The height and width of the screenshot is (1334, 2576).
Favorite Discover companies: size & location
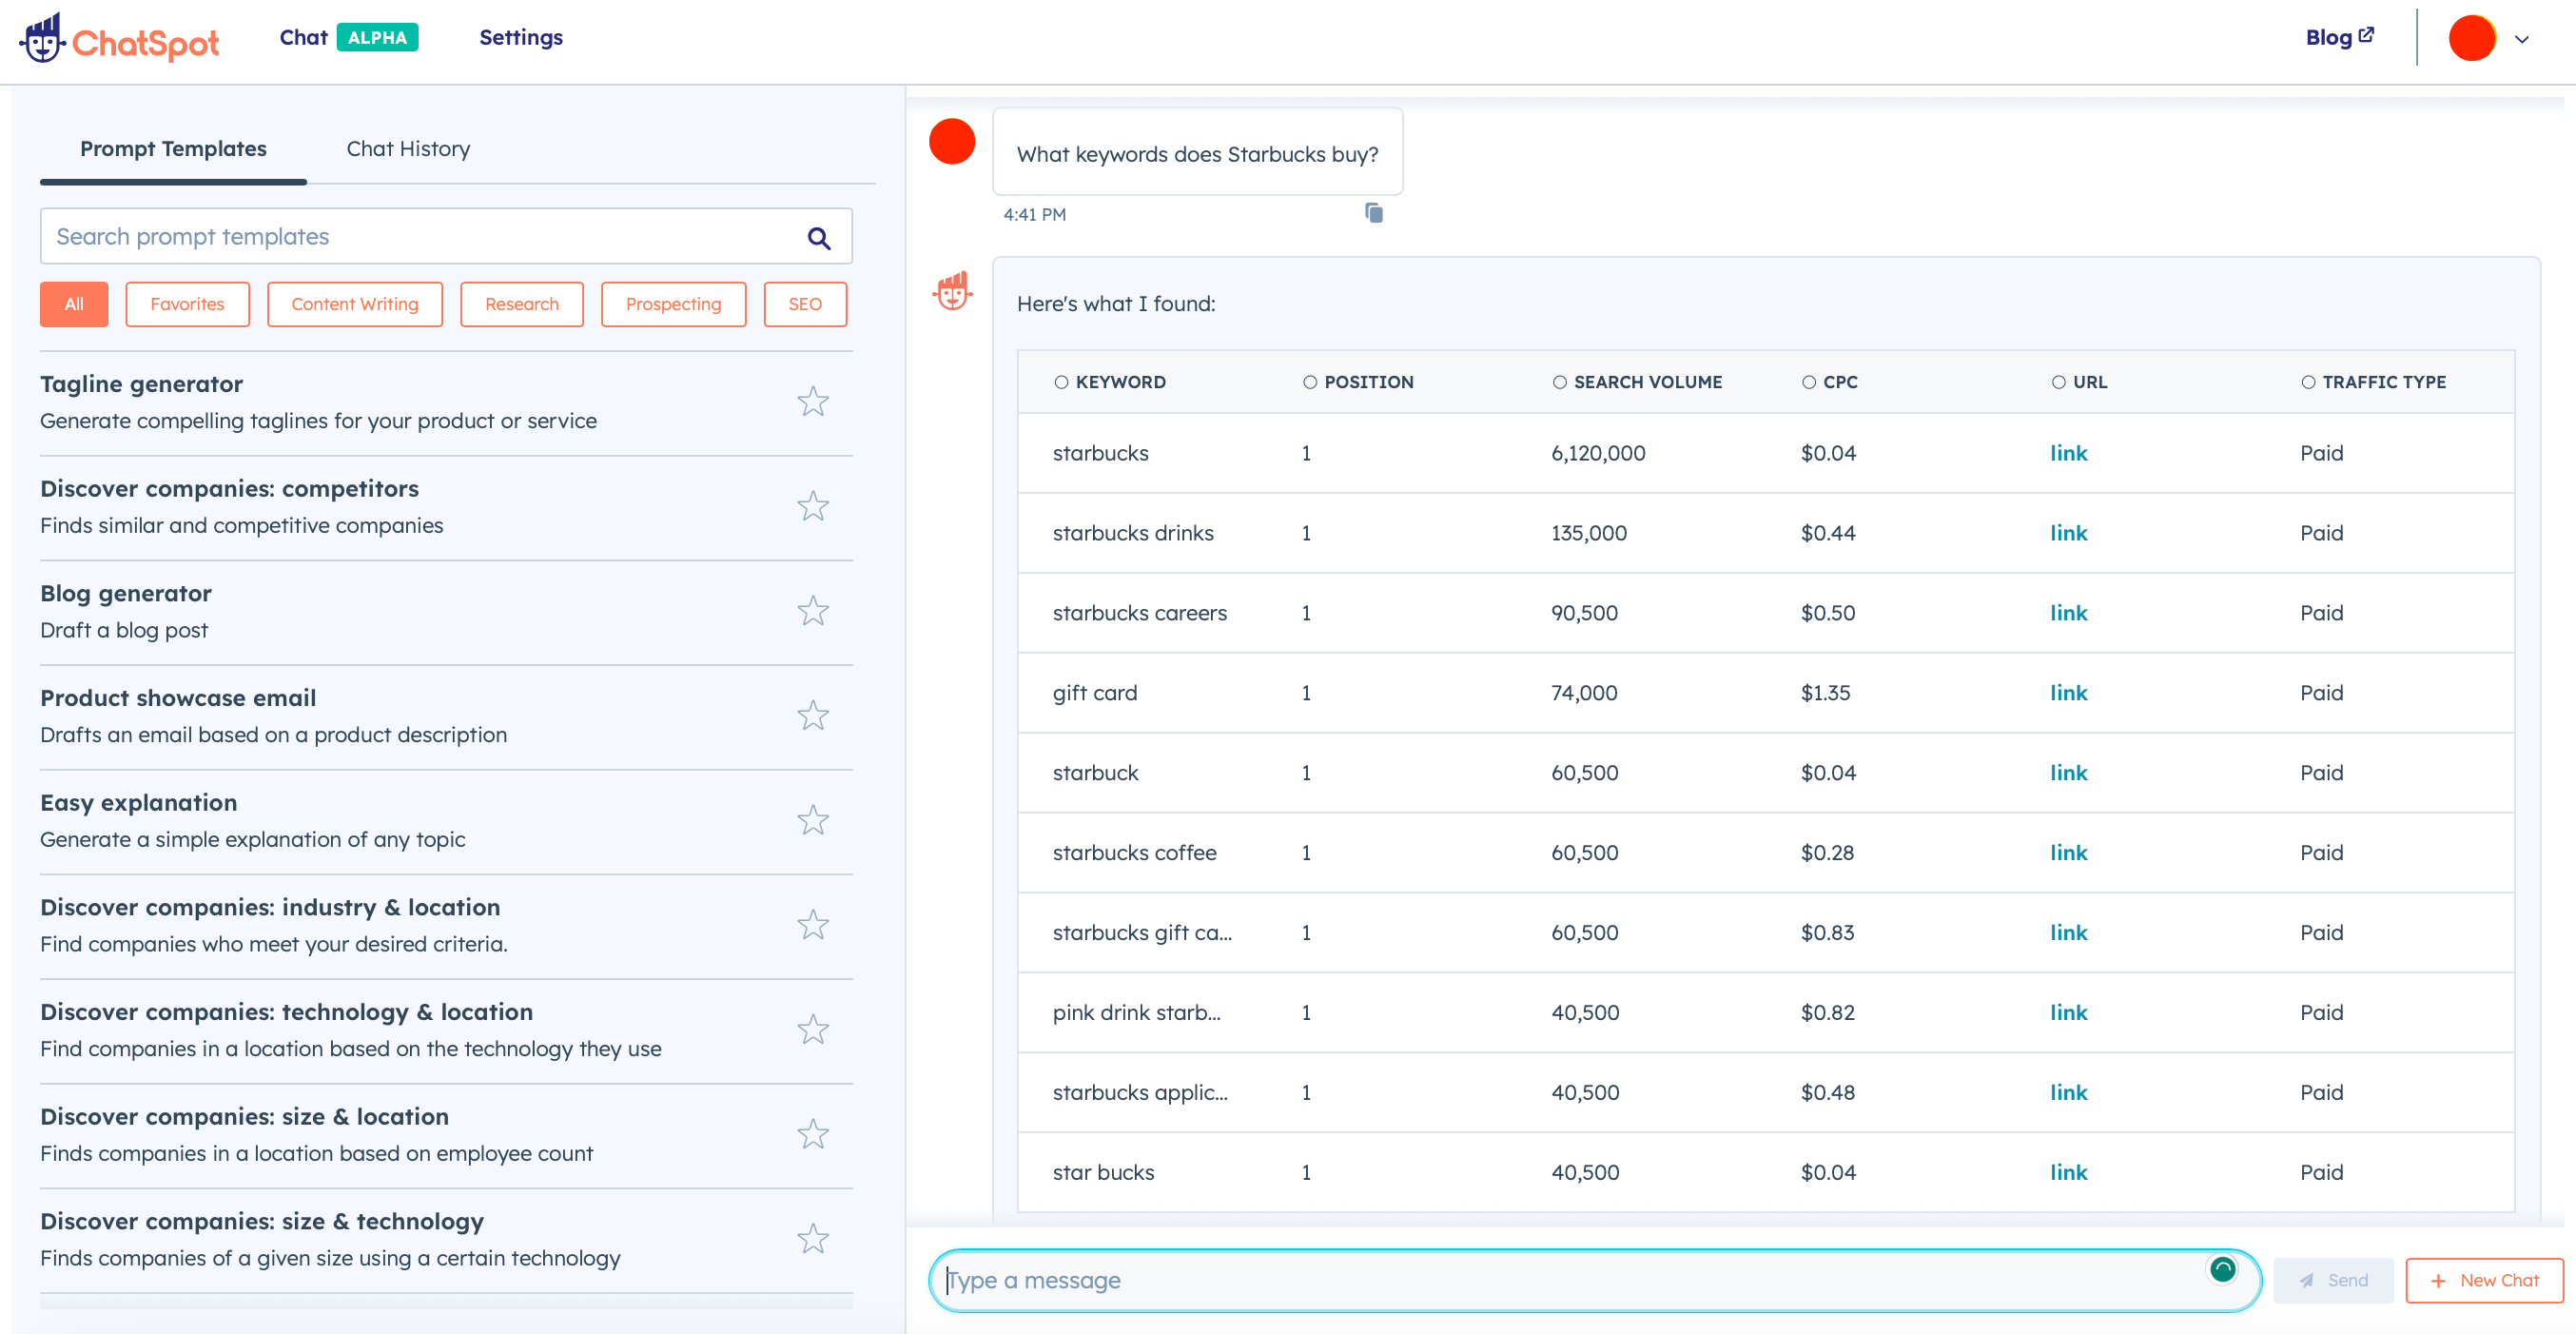tap(813, 1134)
